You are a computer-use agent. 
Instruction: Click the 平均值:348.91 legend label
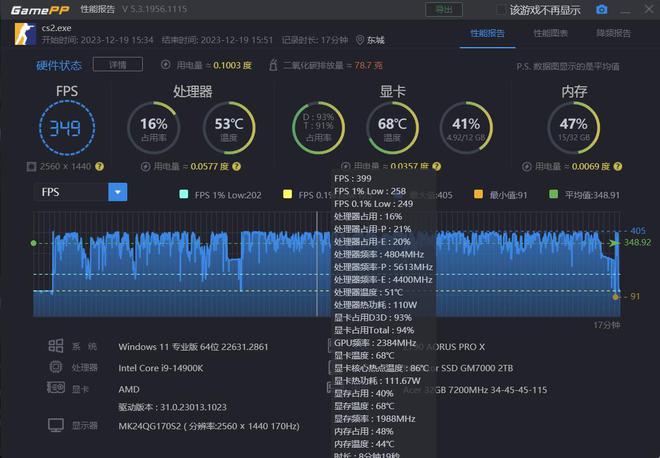[592, 195]
